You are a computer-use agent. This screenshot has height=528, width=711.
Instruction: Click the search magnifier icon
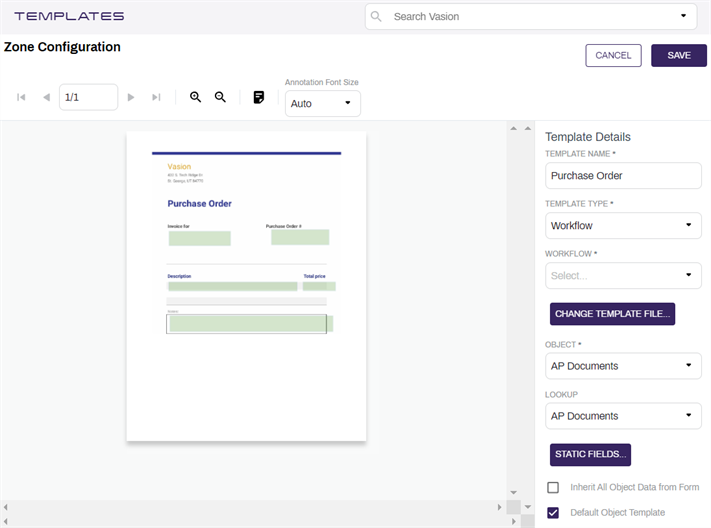click(376, 16)
